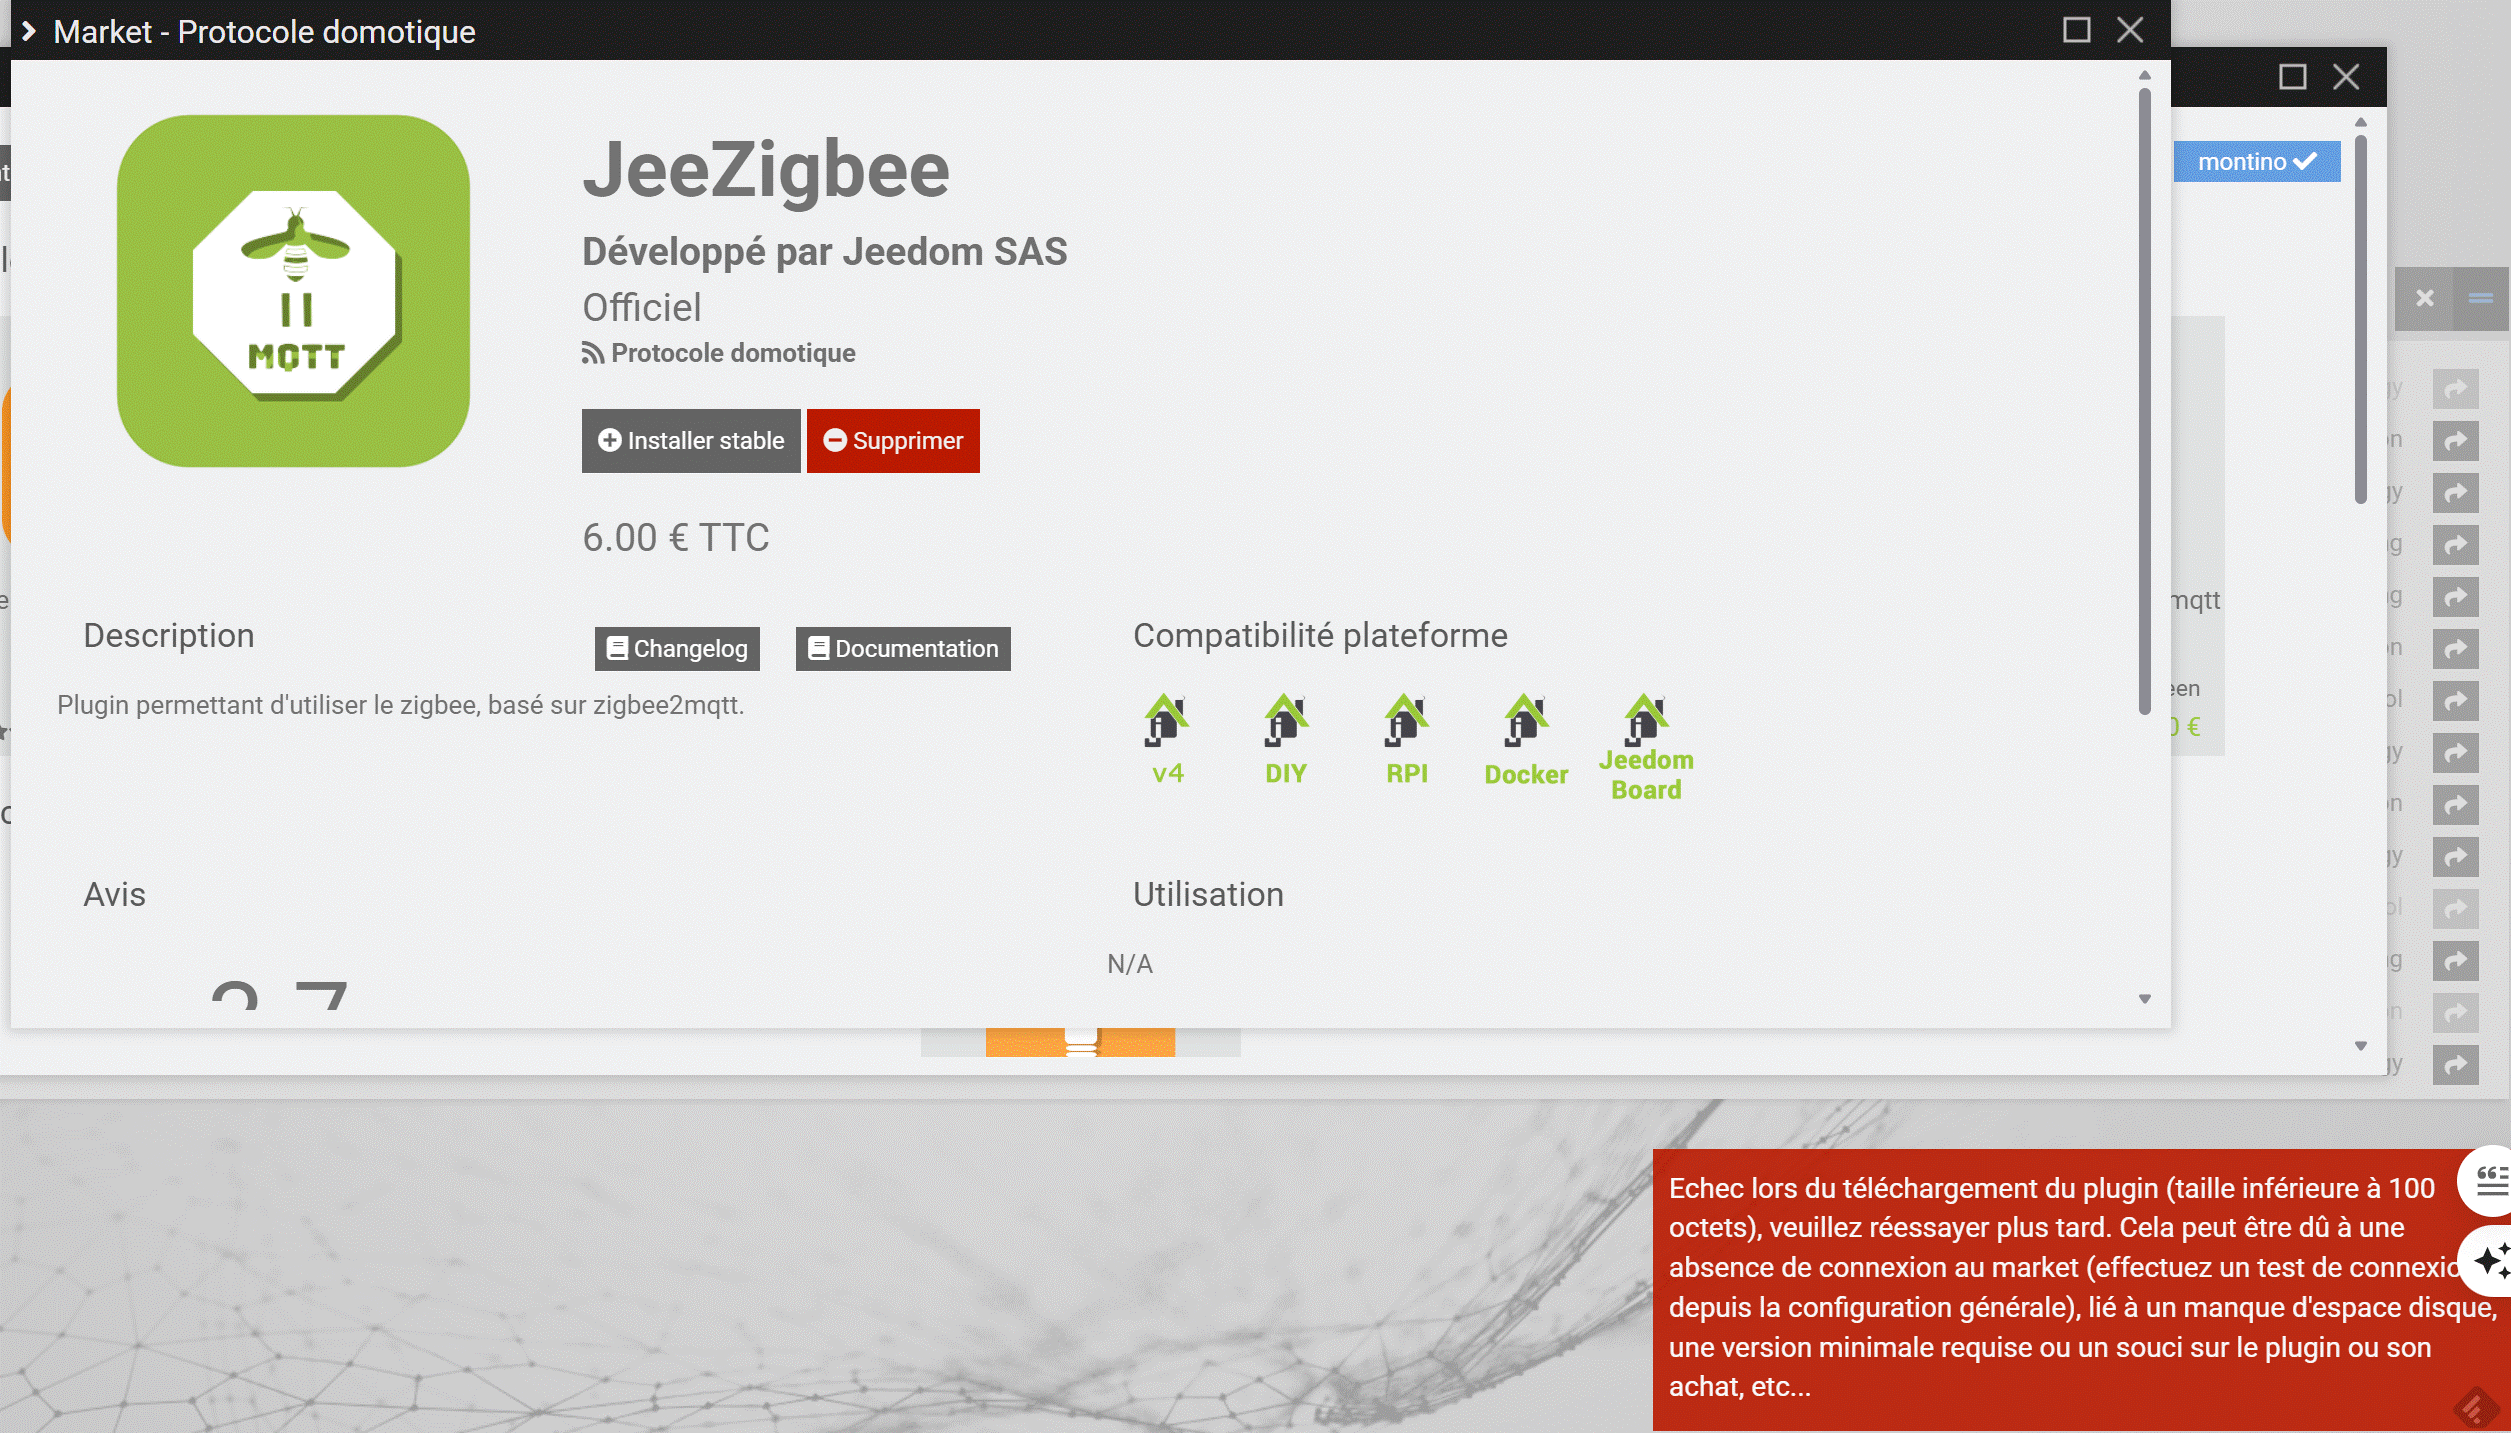Screen dimensions: 2511x1433
Task: Click the Compatibilité plateforme heading
Action: click(x=1320, y=636)
